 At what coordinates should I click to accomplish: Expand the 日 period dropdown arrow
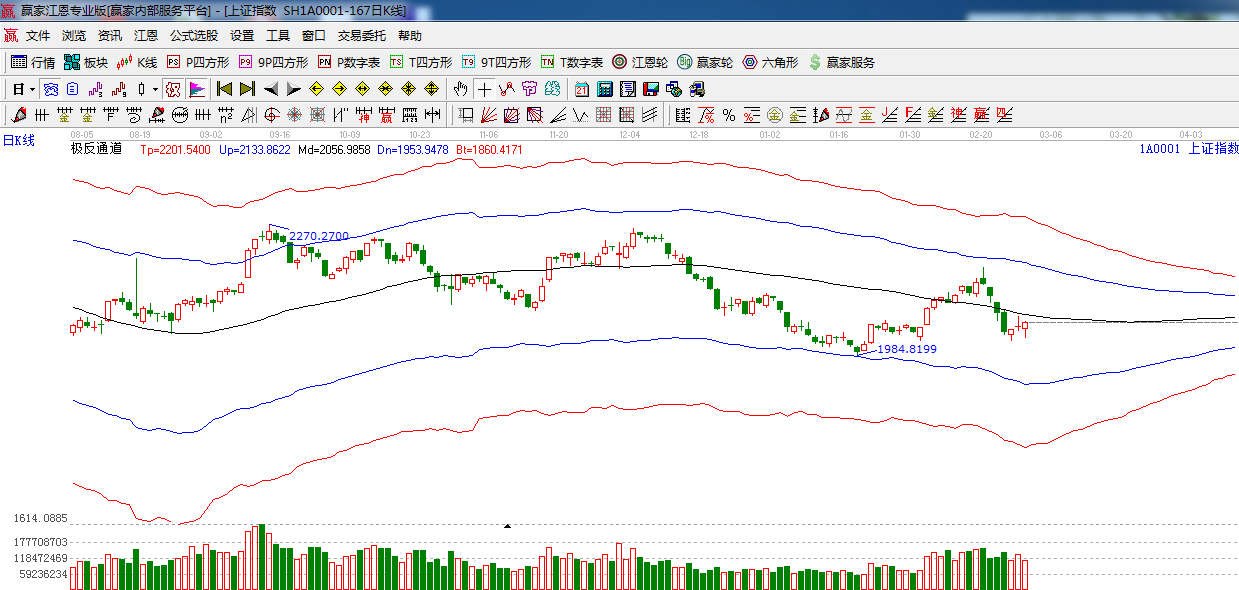click(x=32, y=89)
